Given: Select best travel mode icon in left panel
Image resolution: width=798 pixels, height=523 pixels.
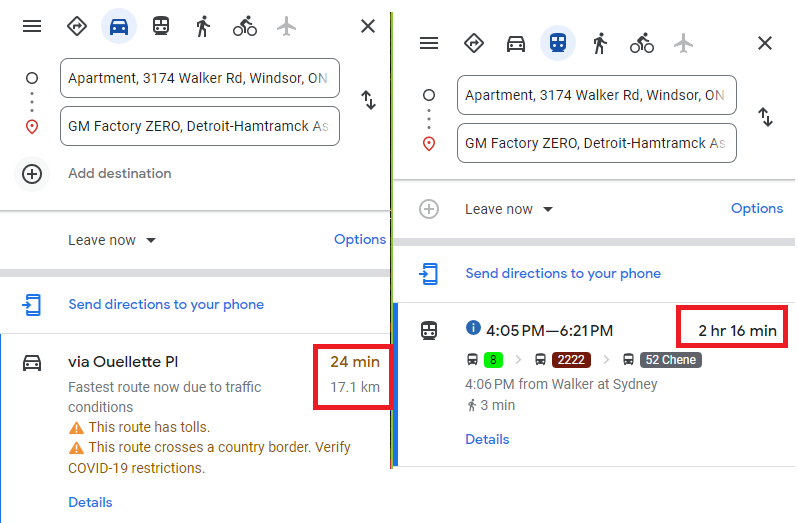Looking at the screenshot, I should 77,26.
